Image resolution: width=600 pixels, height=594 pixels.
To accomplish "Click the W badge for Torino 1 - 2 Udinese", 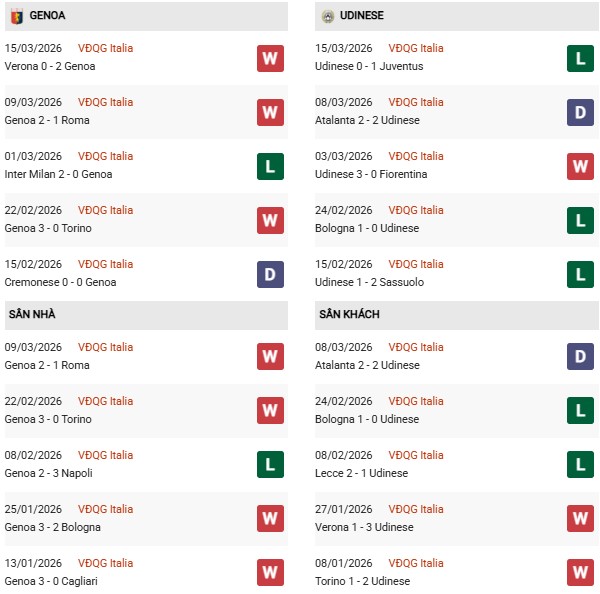I will click(x=580, y=573).
